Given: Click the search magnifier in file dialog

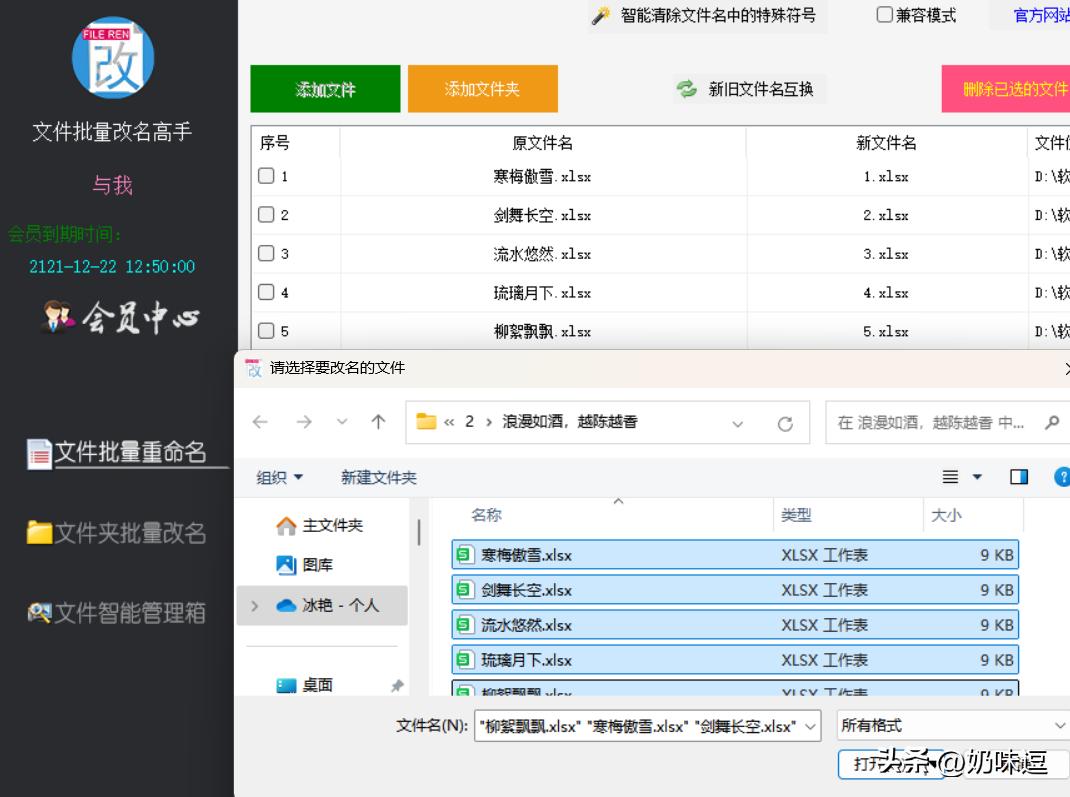Looking at the screenshot, I should tap(1051, 422).
